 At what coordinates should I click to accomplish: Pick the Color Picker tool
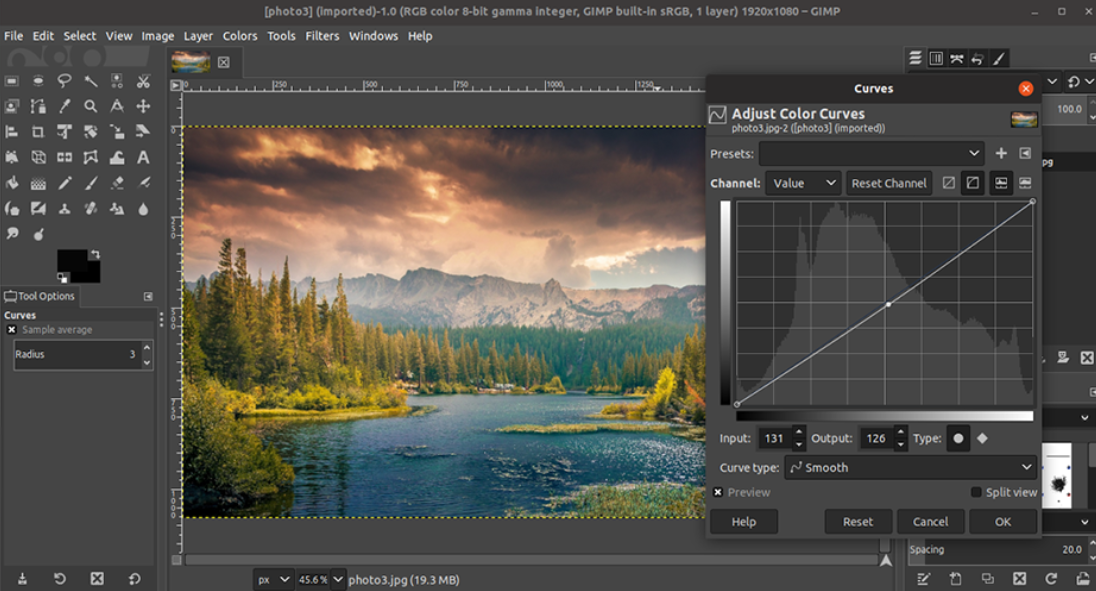(64, 105)
